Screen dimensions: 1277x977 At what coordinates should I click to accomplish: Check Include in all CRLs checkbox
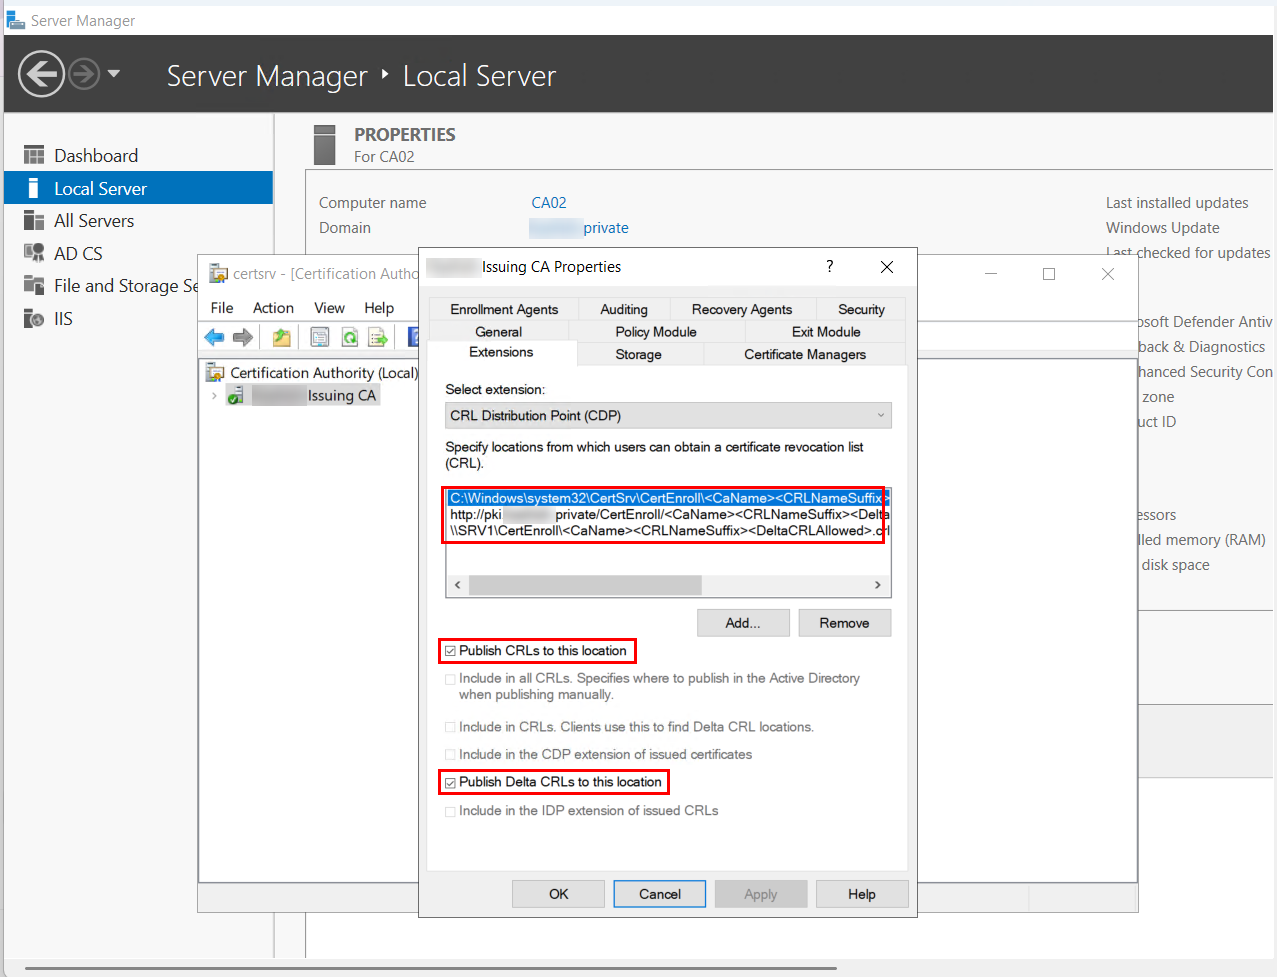[451, 679]
